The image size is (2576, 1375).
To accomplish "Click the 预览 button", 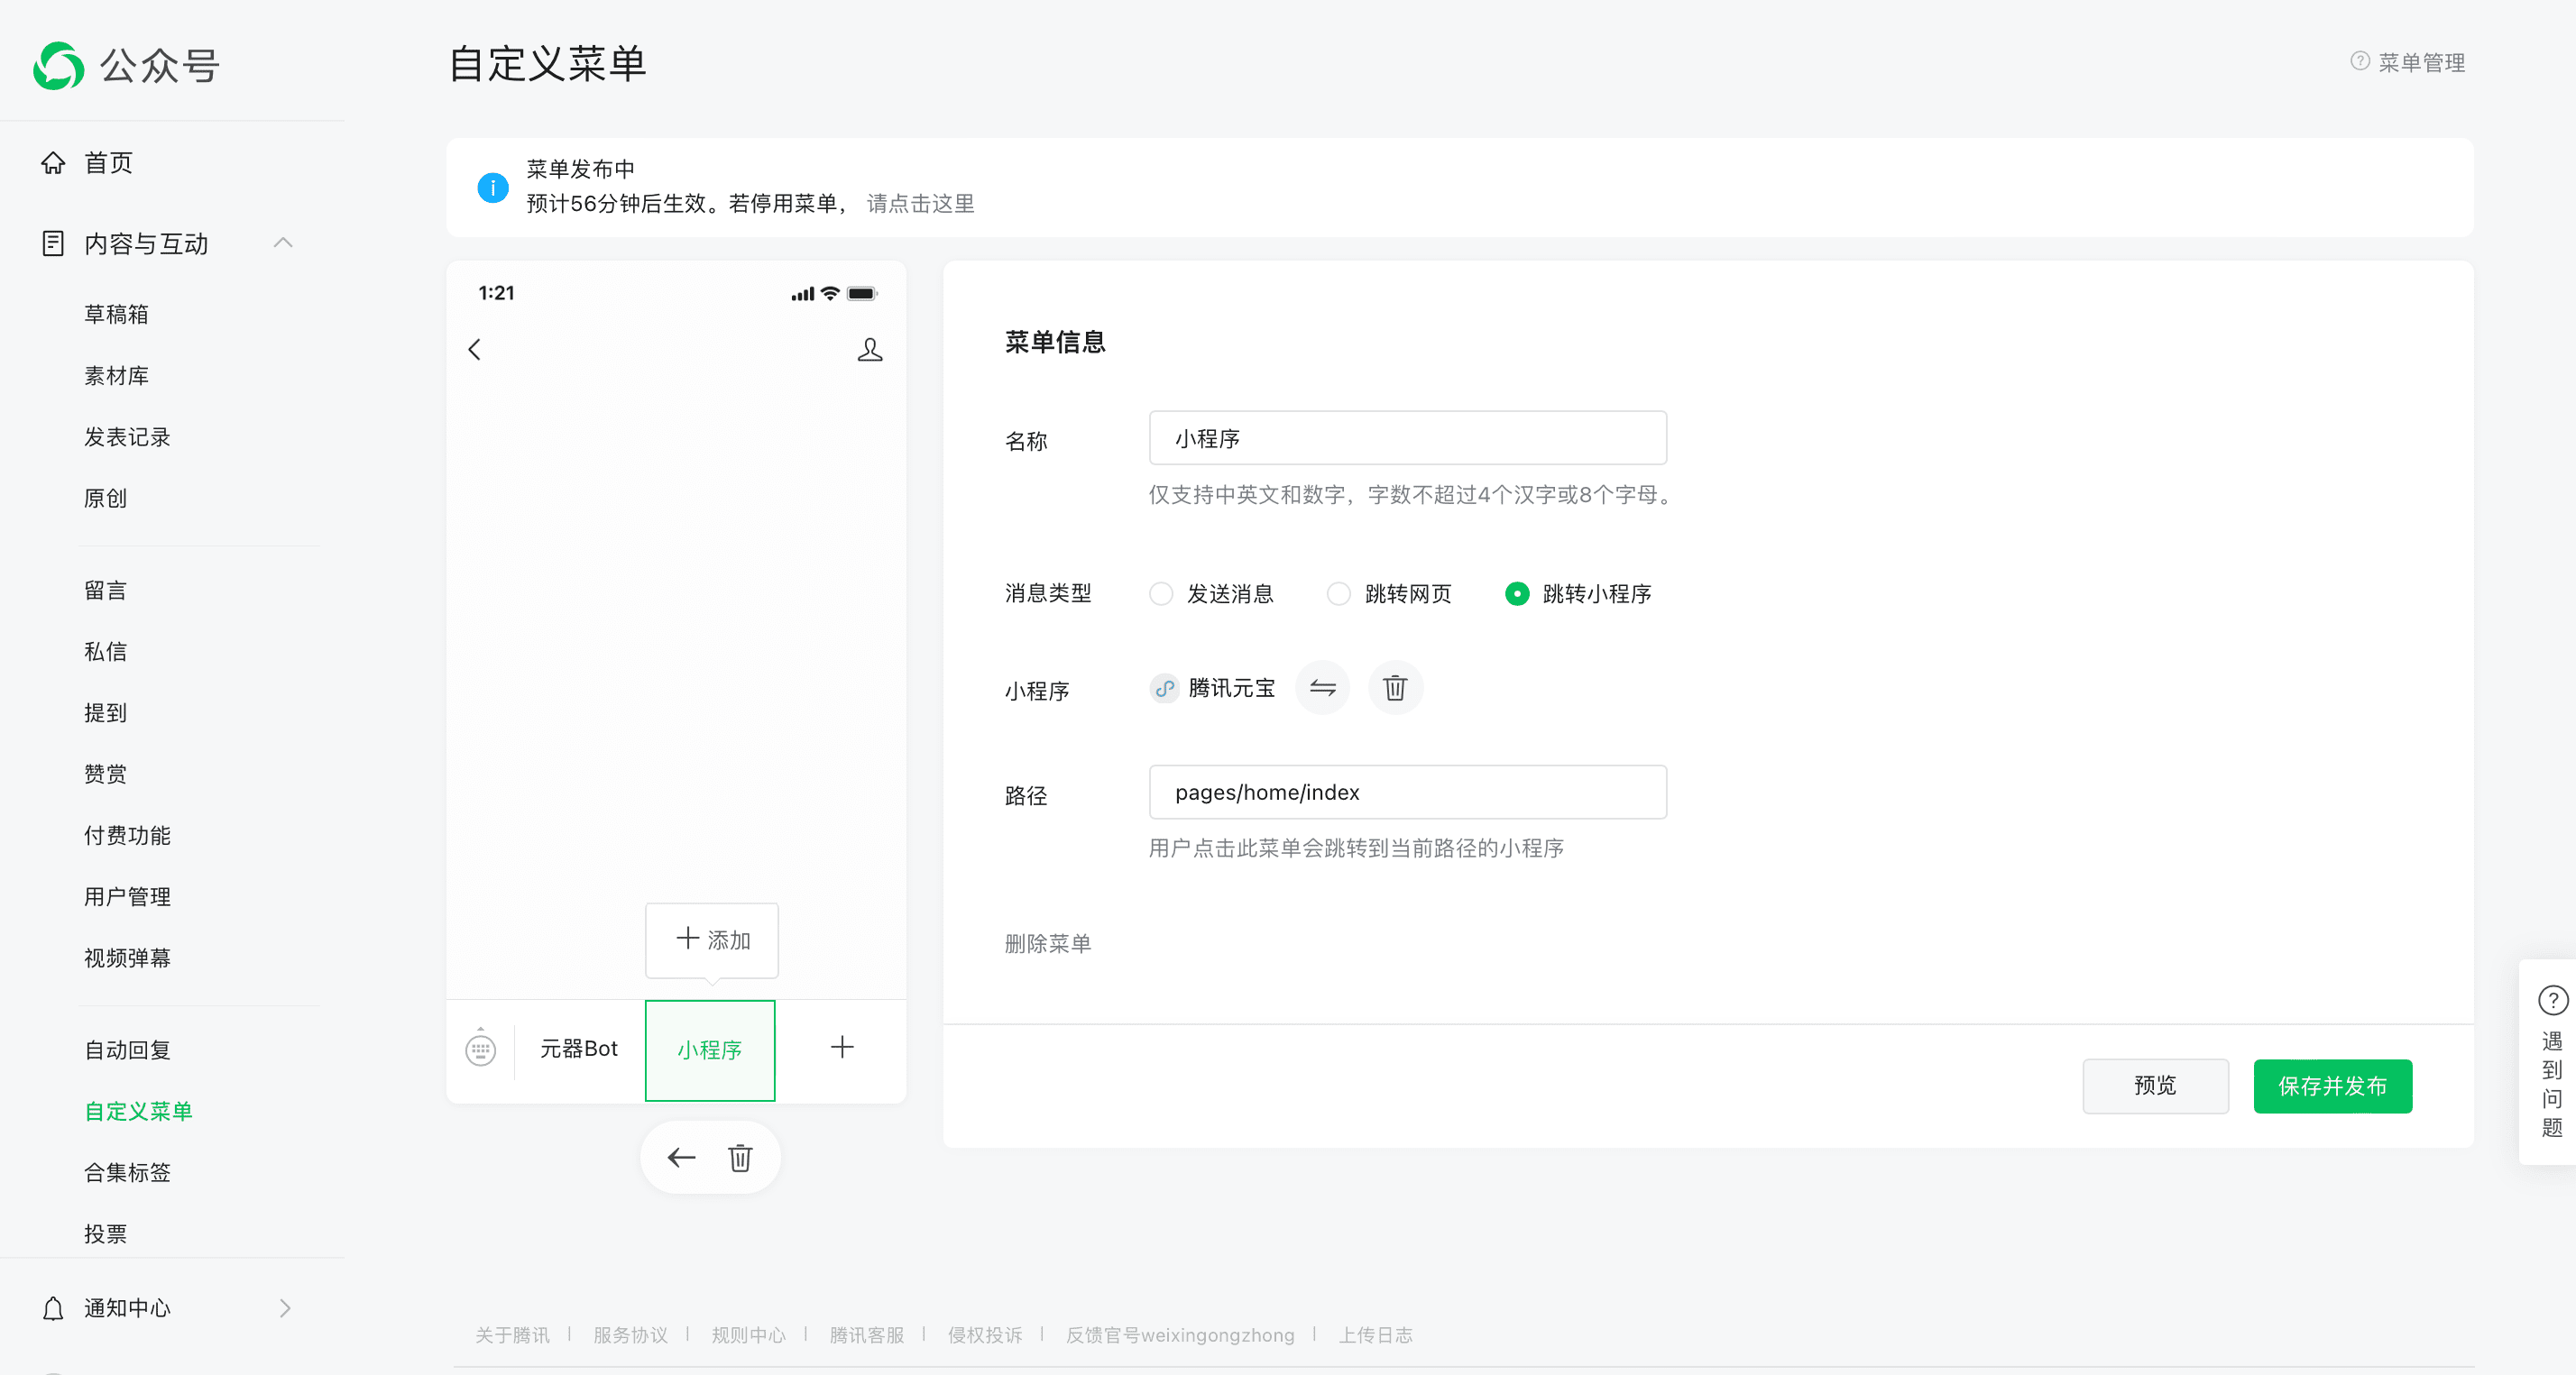I will pyautogui.click(x=2155, y=1086).
